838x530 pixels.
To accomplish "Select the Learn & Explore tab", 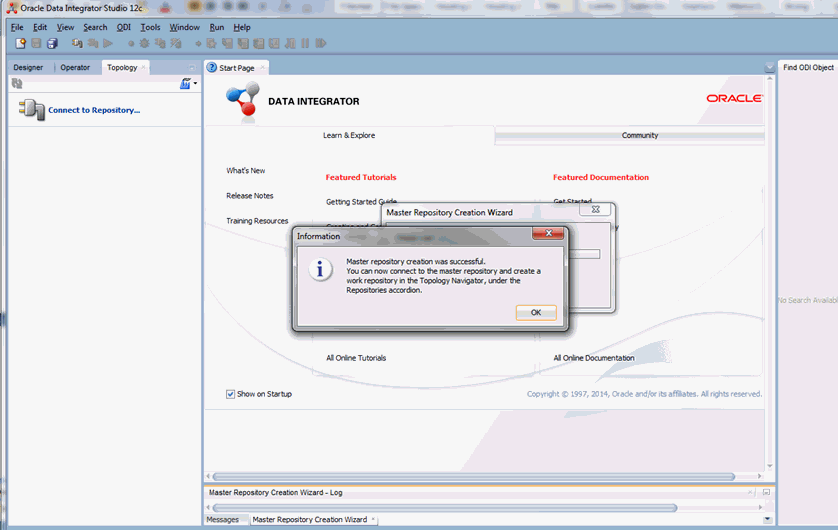I will 349,135.
